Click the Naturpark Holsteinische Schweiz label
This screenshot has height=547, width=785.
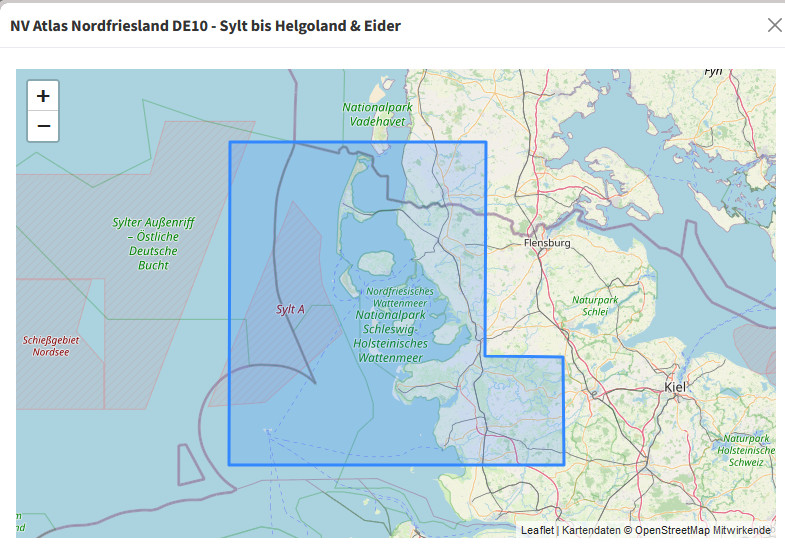coord(747,450)
